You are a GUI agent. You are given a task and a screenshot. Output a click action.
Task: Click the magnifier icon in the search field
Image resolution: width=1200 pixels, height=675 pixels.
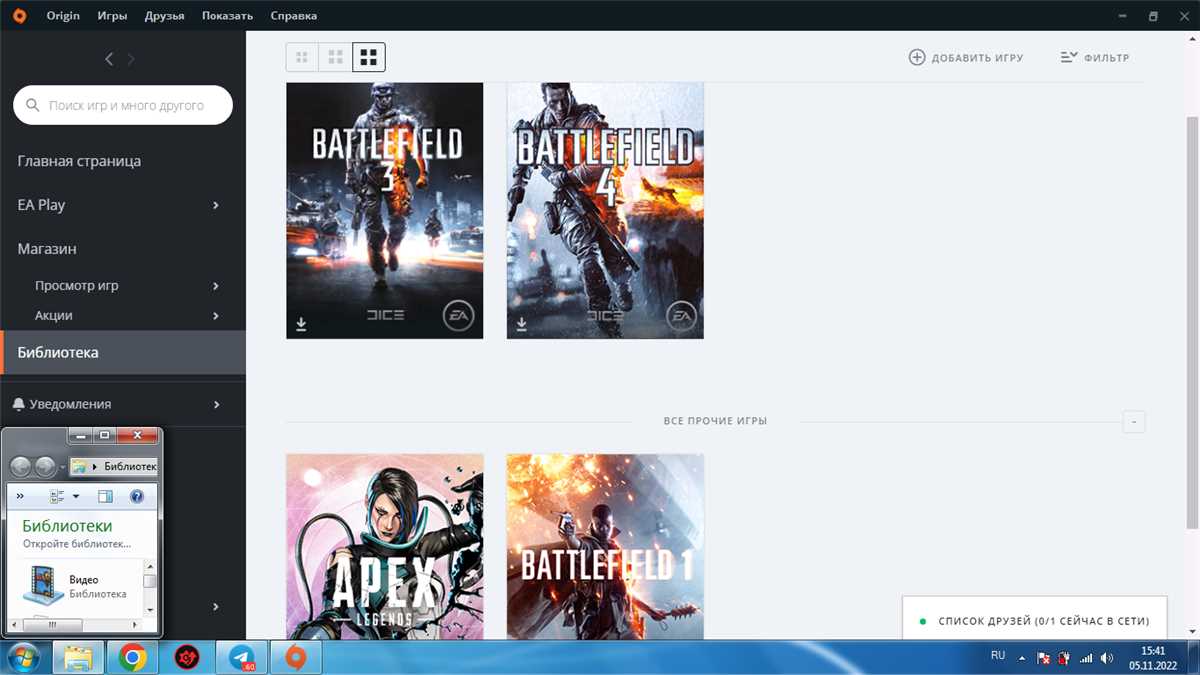pyautogui.click(x=31, y=105)
